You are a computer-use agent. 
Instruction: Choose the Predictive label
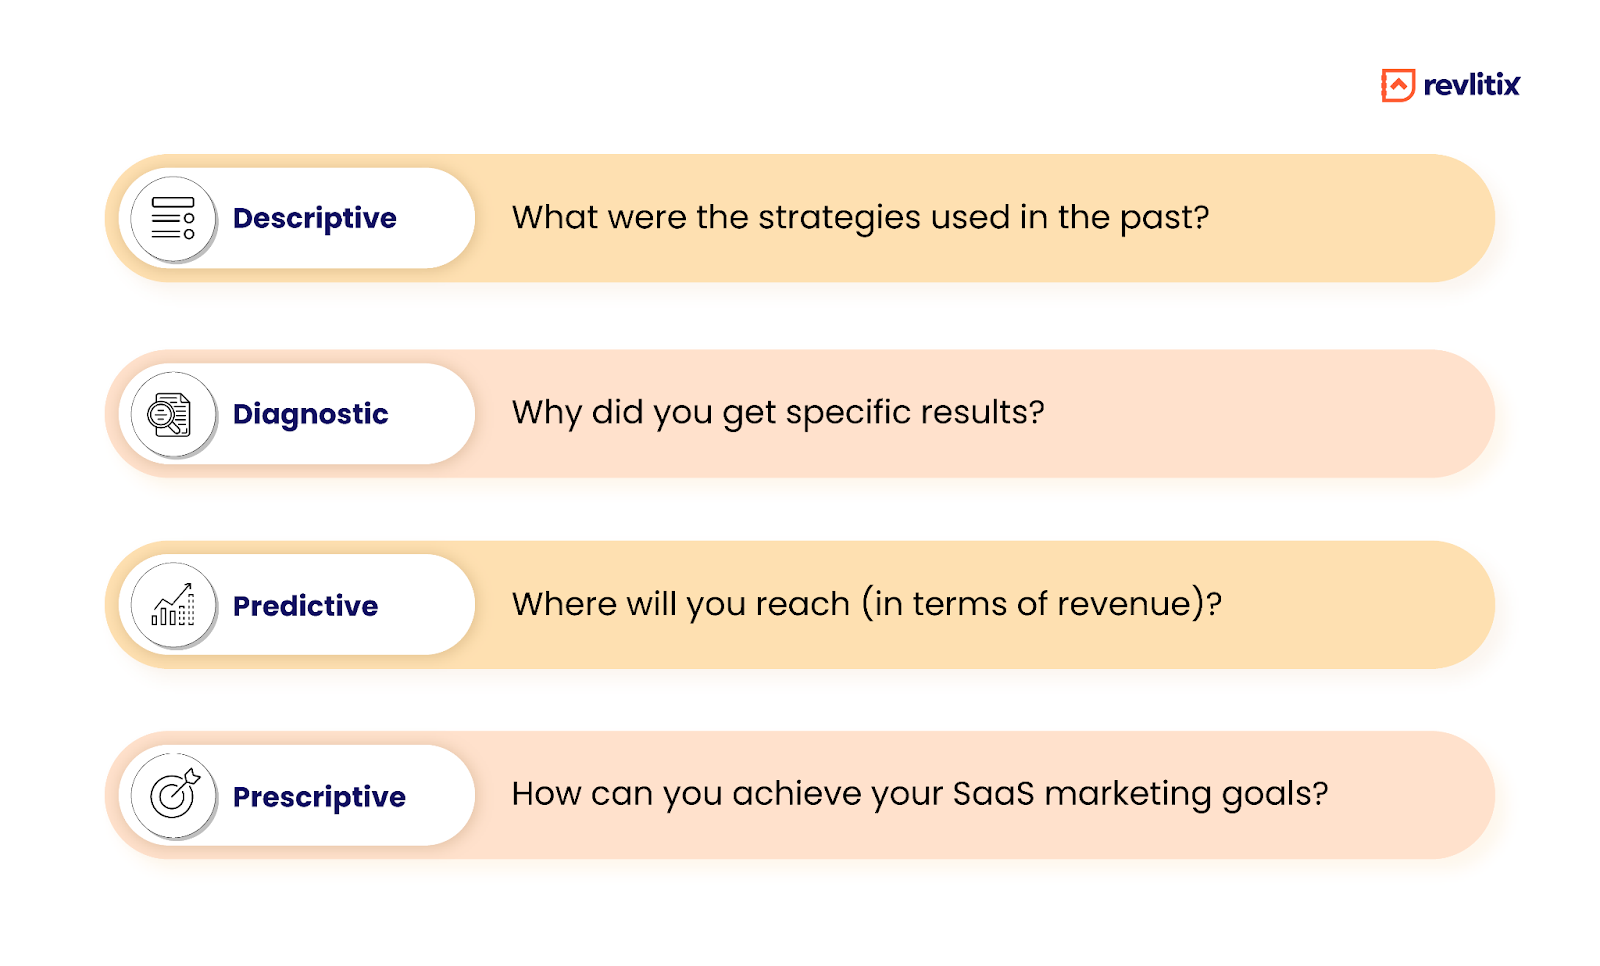[305, 606]
